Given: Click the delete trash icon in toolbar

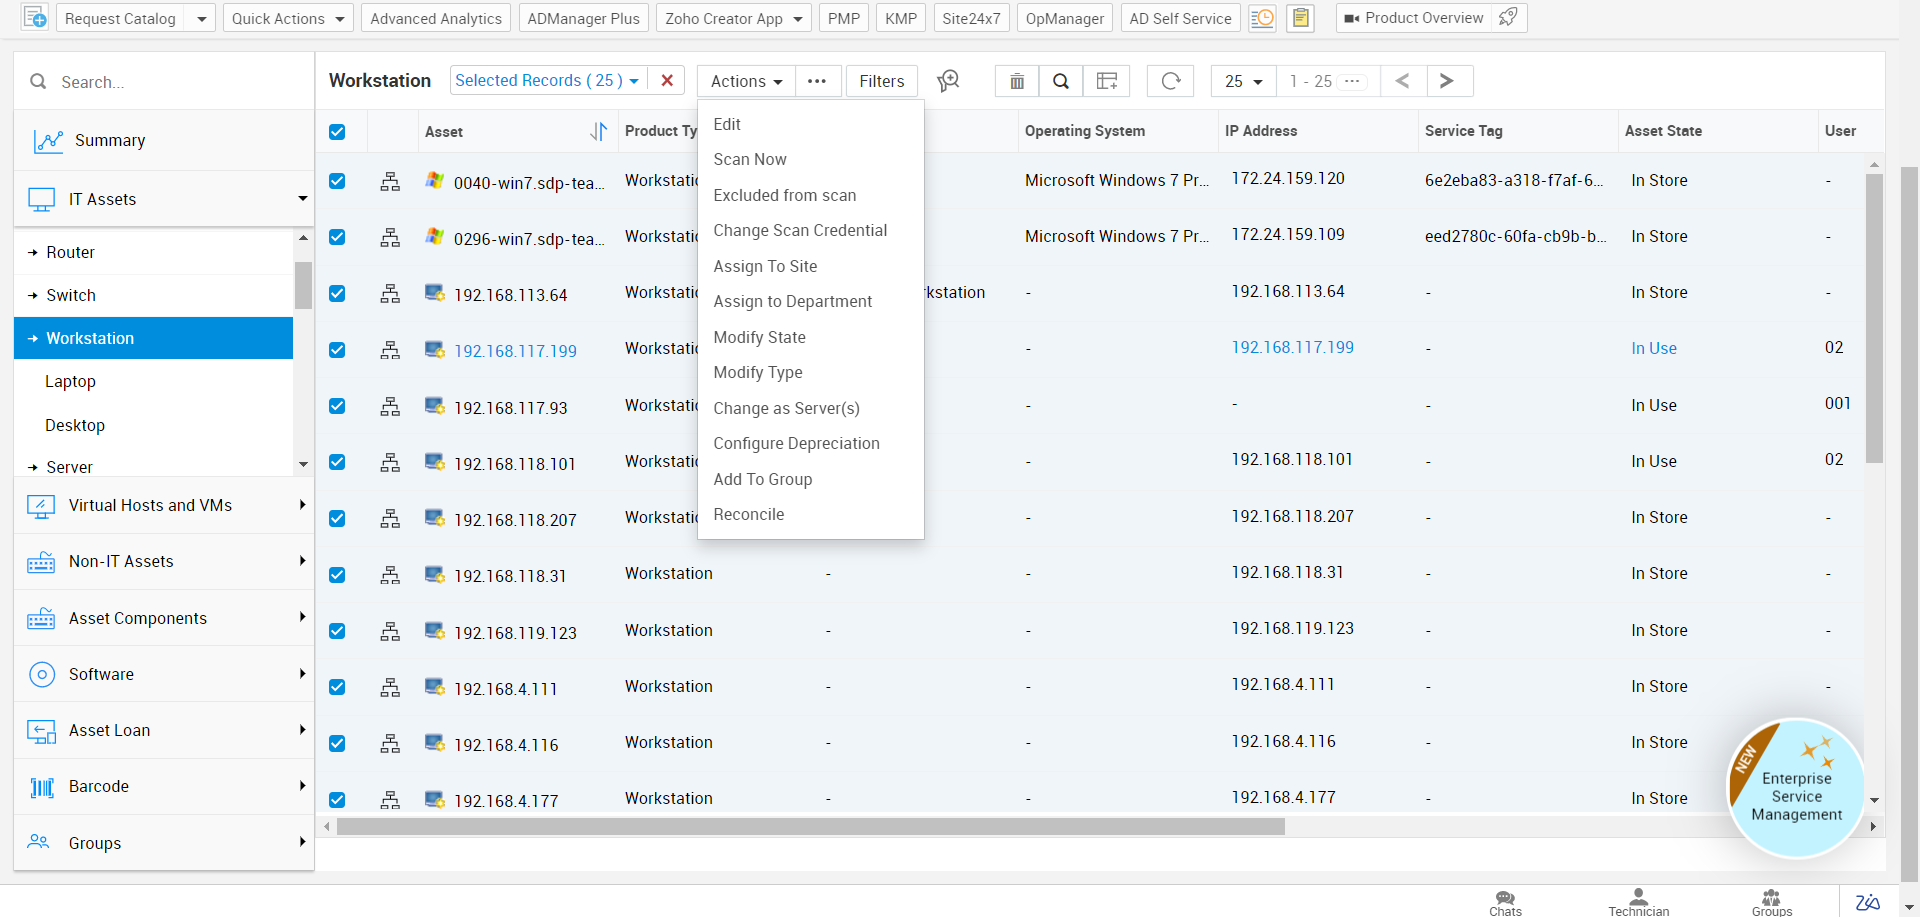Looking at the screenshot, I should pos(1017,81).
